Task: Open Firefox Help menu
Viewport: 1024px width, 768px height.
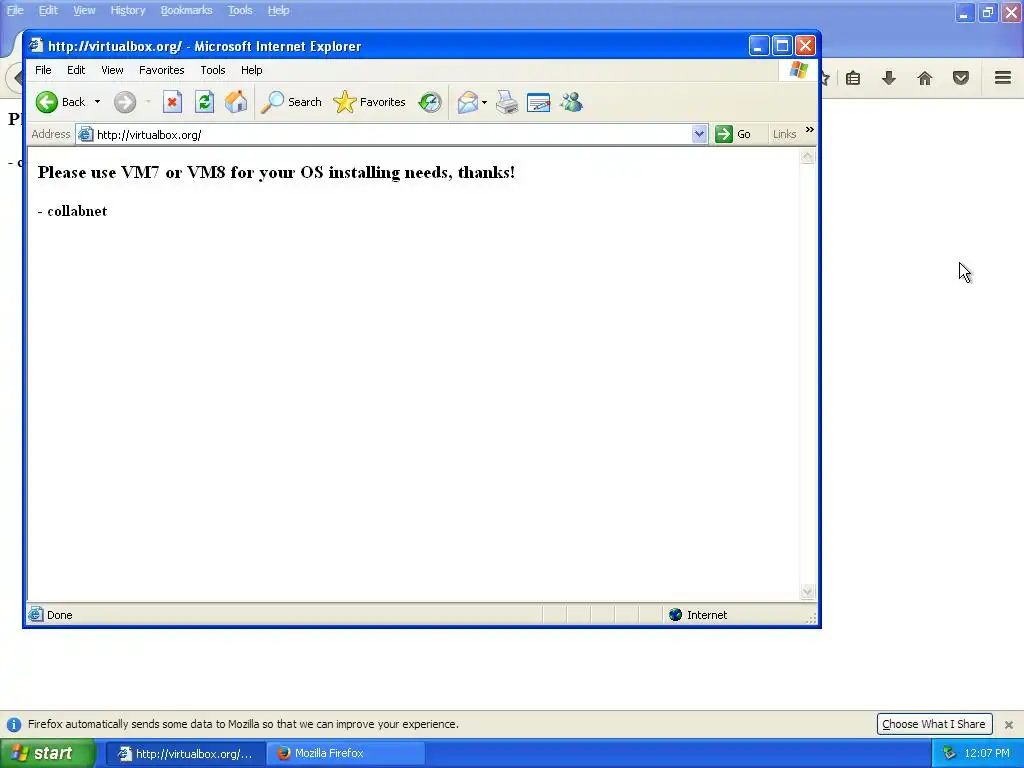Action: [x=278, y=10]
